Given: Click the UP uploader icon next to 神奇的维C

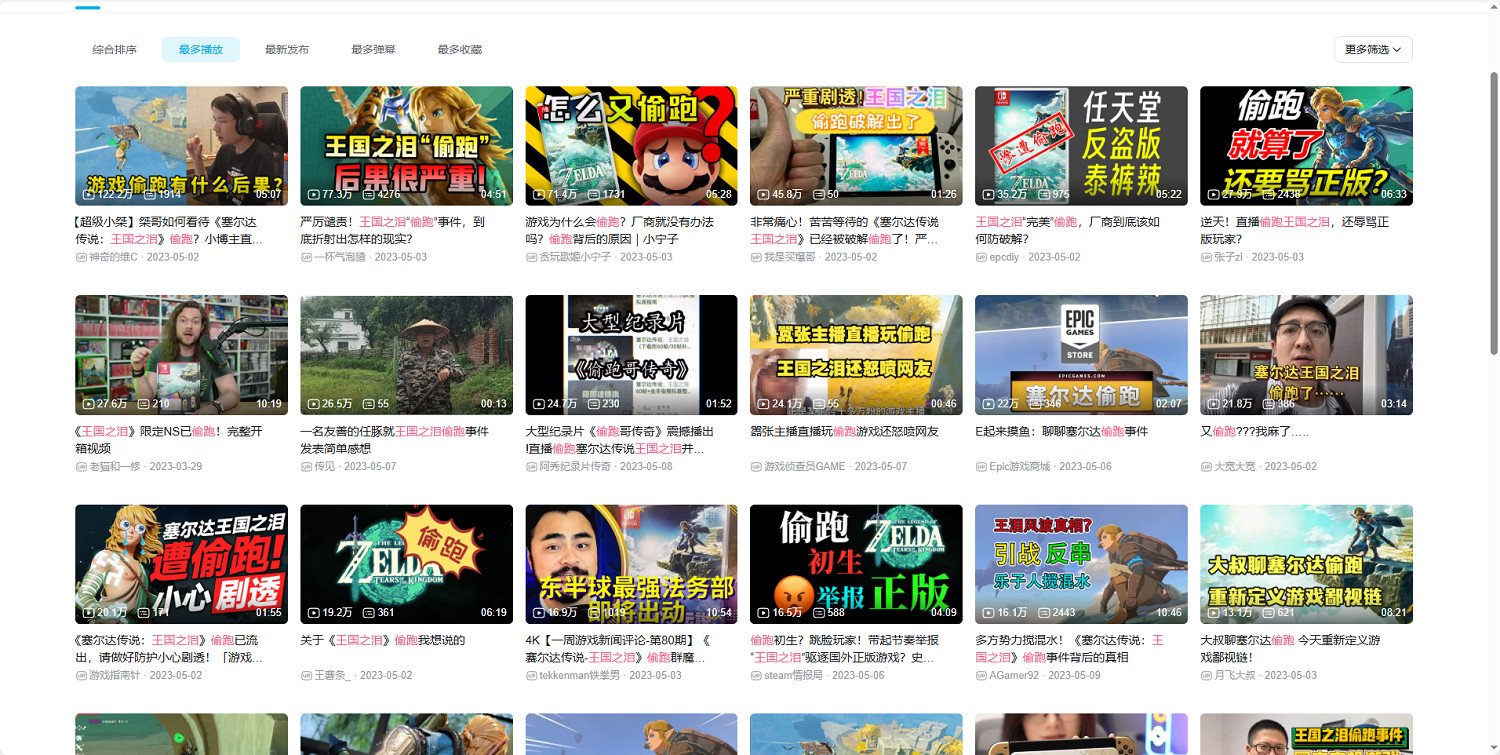Looking at the screenshot, I should pyautogui.click(x=83, y=257).
